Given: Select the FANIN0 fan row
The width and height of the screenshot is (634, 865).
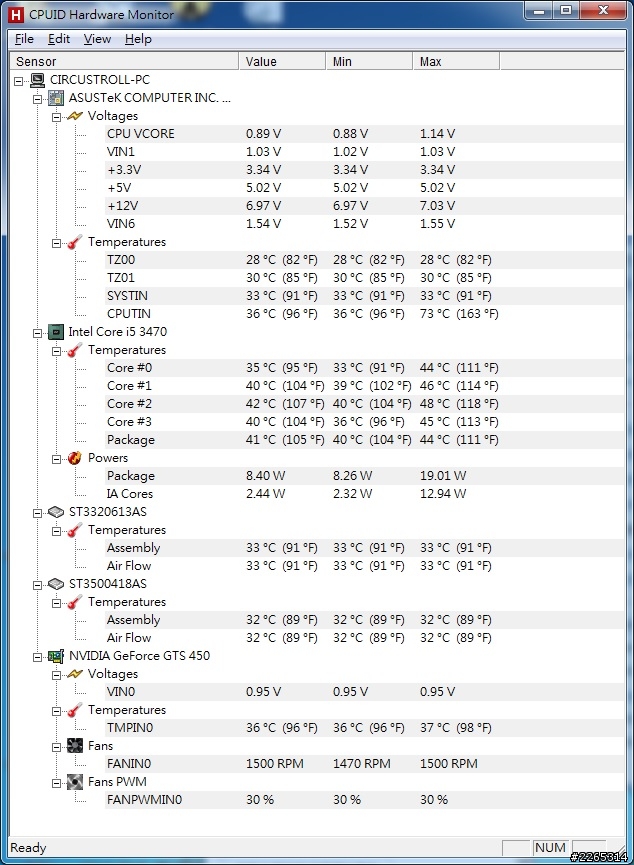Looking at the screenshot, I should pos(365,763).
